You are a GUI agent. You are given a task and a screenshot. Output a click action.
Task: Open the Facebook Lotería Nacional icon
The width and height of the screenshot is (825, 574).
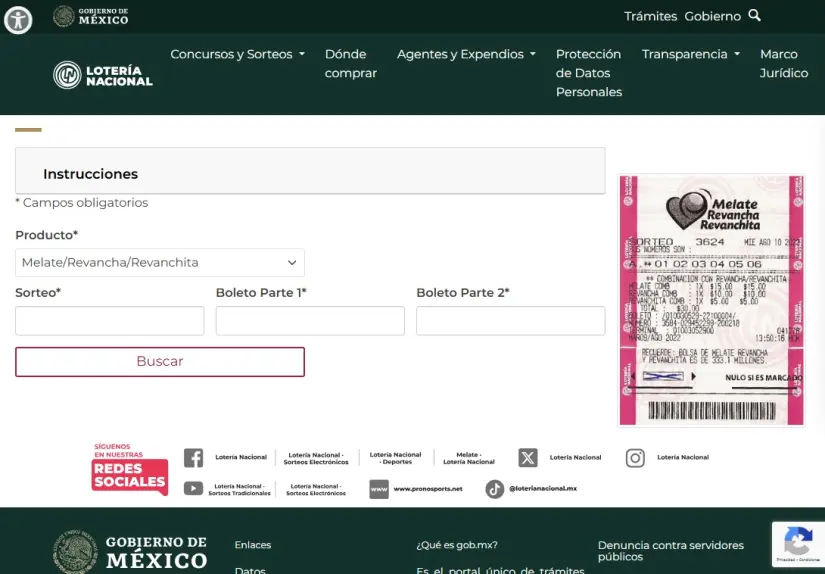point(193,458)
